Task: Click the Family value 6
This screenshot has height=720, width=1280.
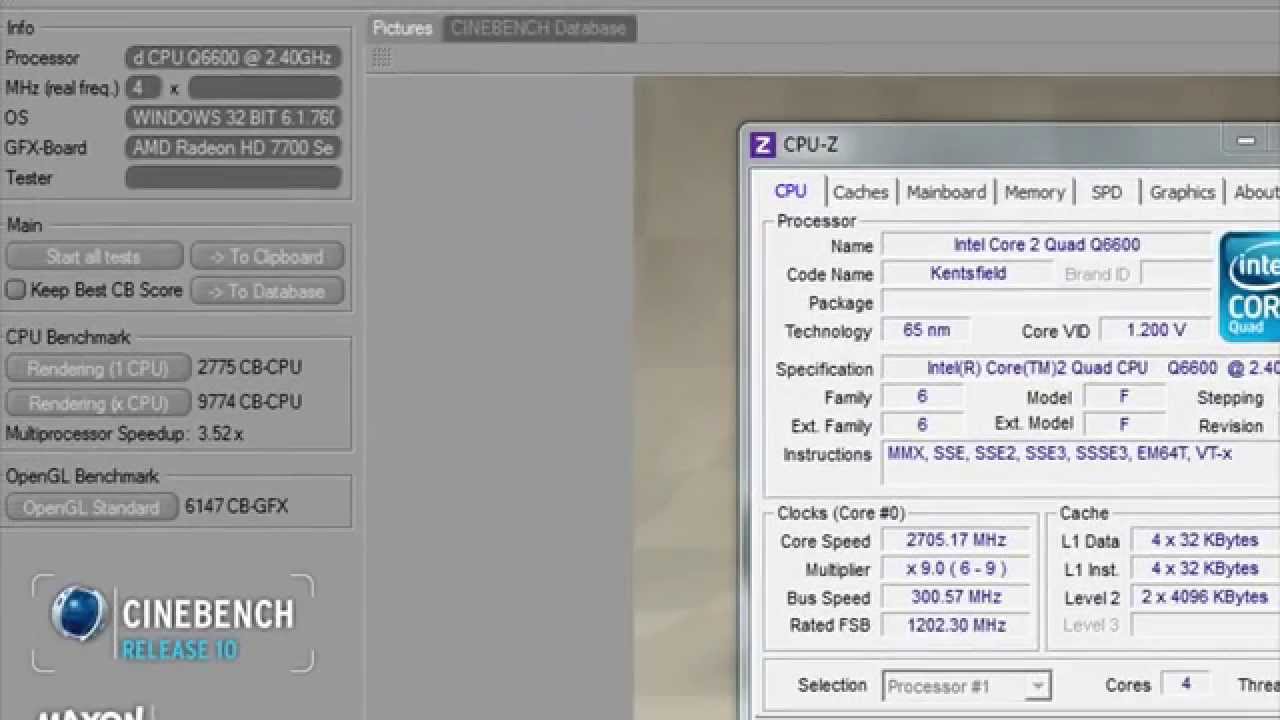Action: pos(922,397)
